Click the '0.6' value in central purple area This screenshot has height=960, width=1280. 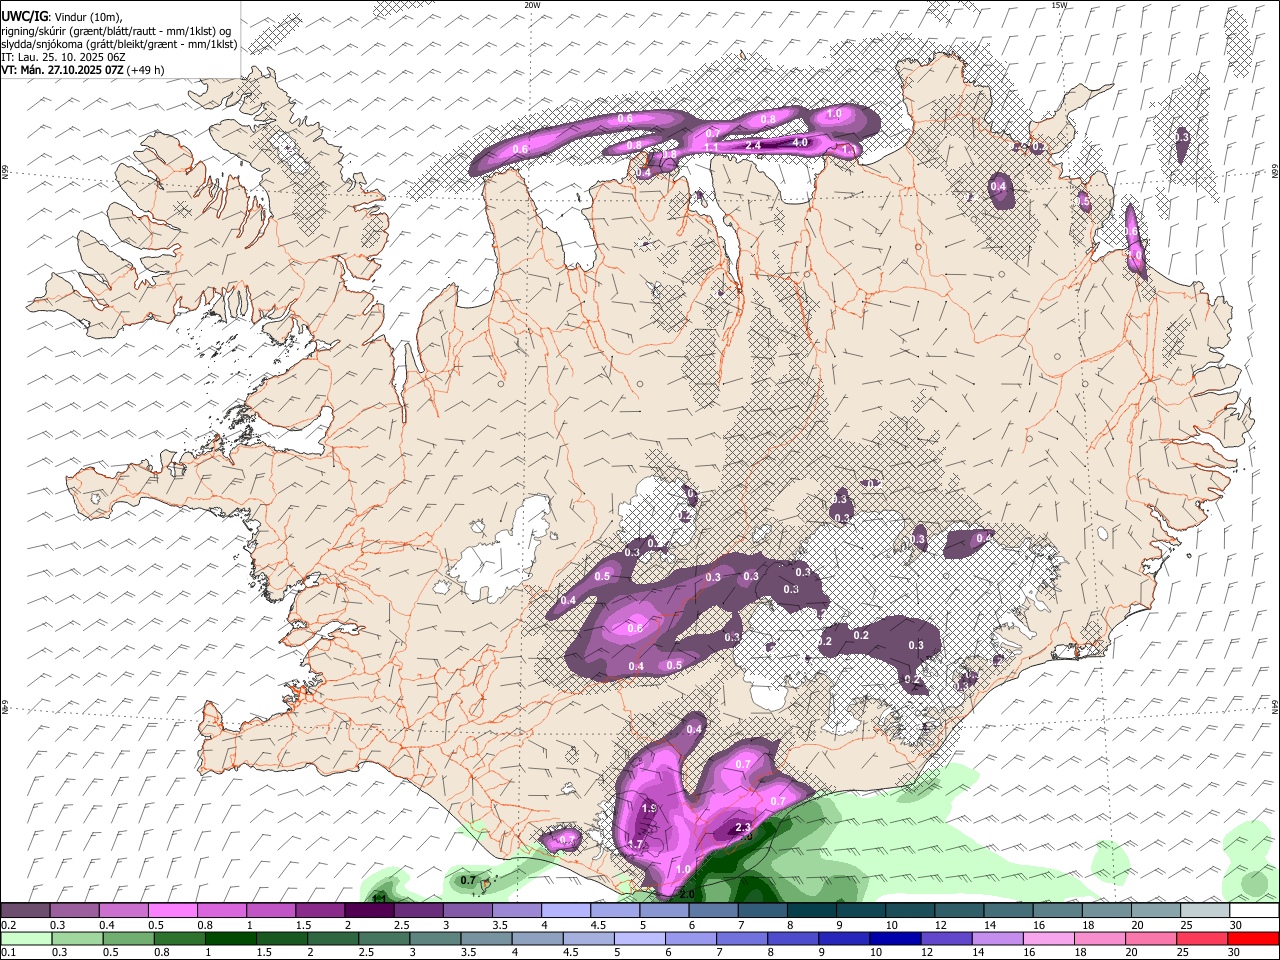(635, 629)
